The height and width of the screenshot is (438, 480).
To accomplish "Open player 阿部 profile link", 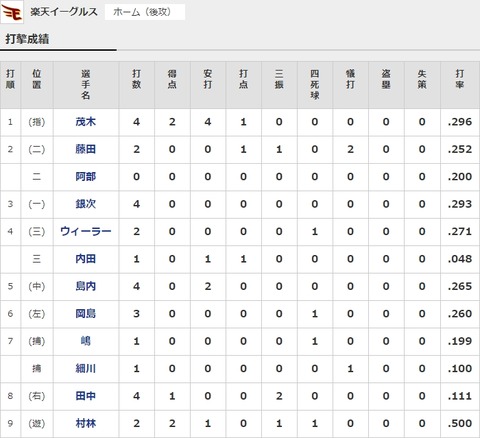I will click(86, 177).
